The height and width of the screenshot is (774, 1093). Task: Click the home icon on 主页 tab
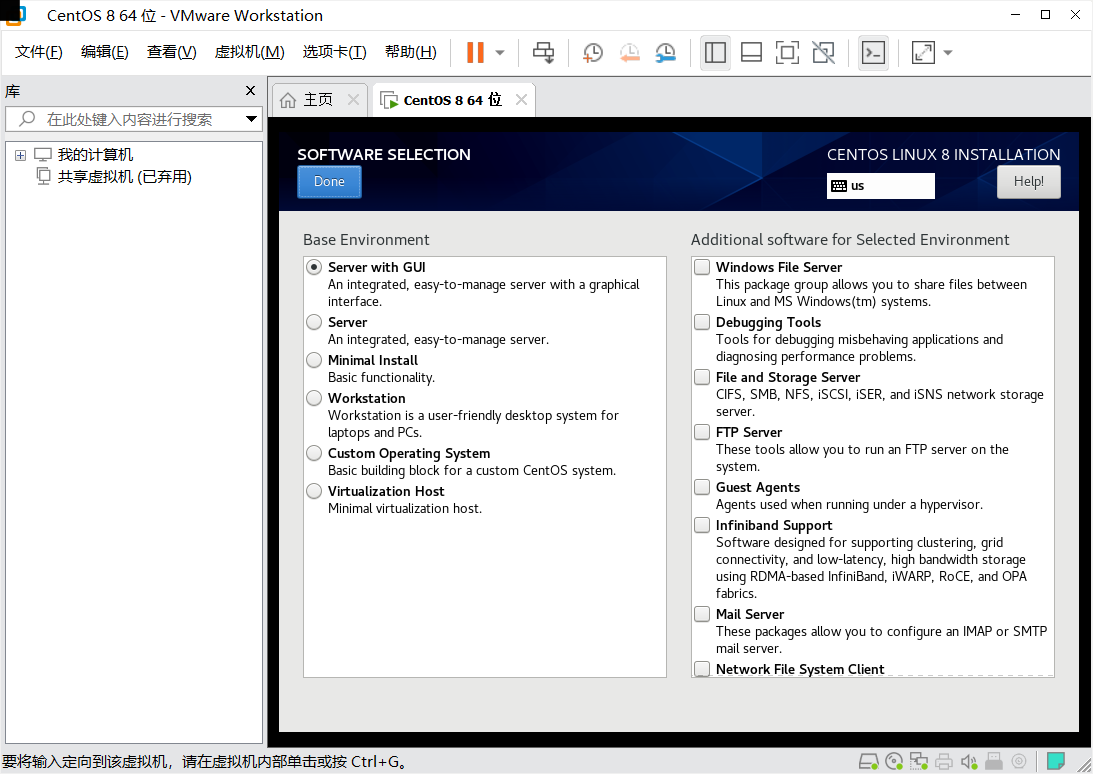click(x=288, y=100)
